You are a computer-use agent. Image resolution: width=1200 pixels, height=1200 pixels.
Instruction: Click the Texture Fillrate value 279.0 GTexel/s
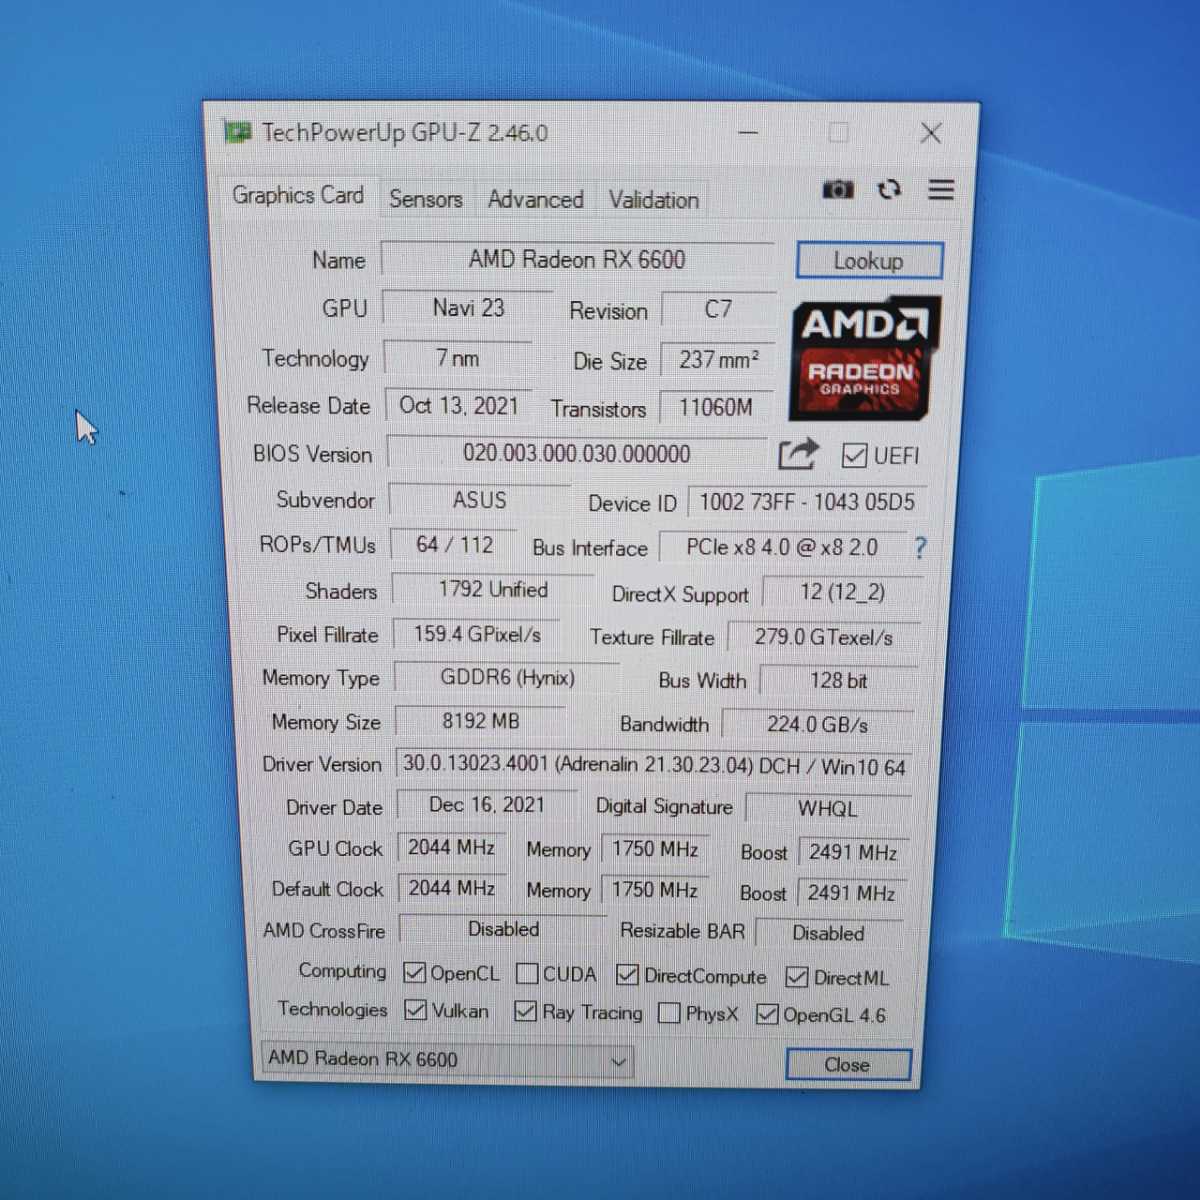pyautogui.click(x=824, y=637)
